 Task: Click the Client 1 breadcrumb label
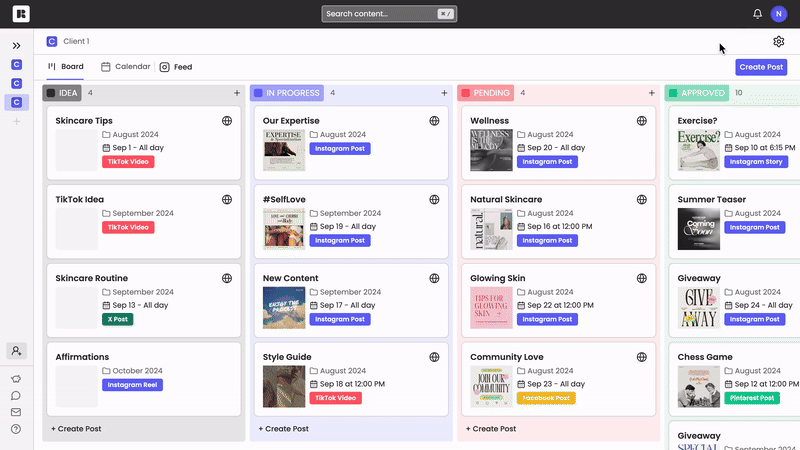click(76, 41)
